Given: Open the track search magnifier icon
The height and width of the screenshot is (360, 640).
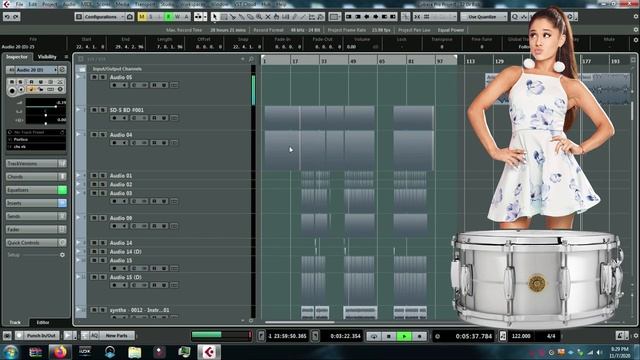Looking at the screenshot, I should [251, 59].
